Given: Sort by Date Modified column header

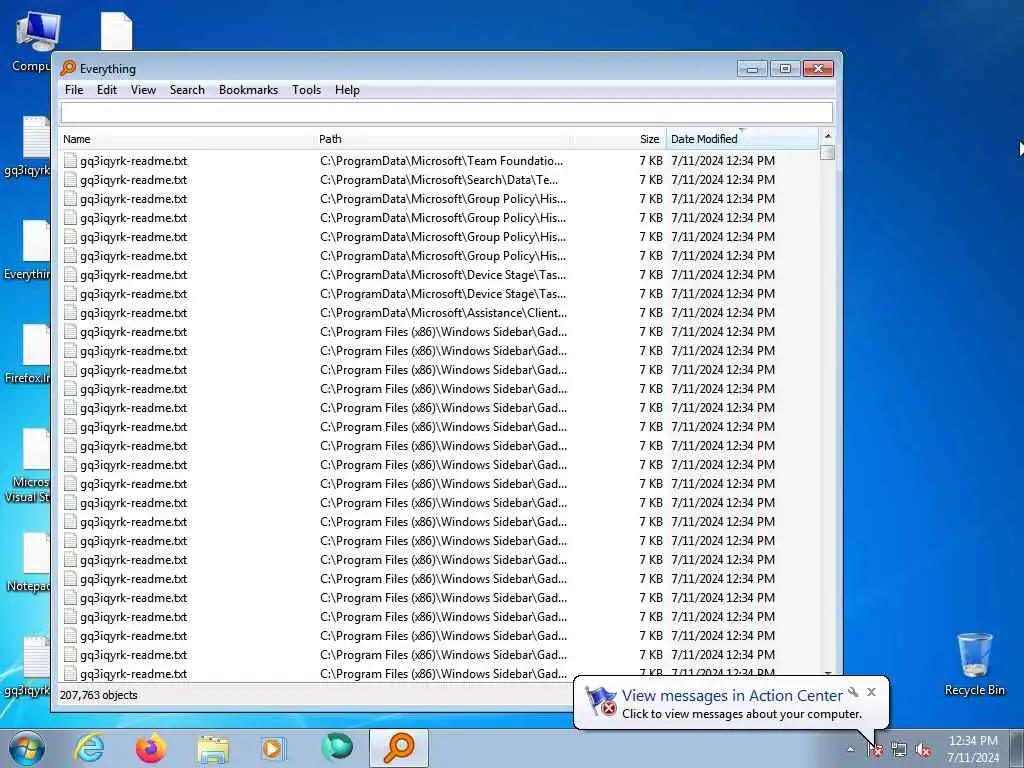Looking at the screenshot, I should [x=742, y=139].
